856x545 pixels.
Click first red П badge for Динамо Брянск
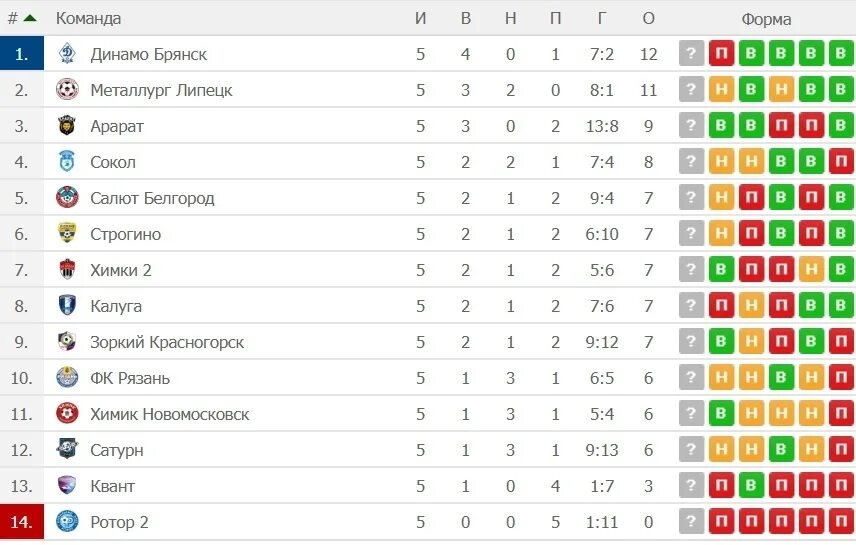pos(721,54)
